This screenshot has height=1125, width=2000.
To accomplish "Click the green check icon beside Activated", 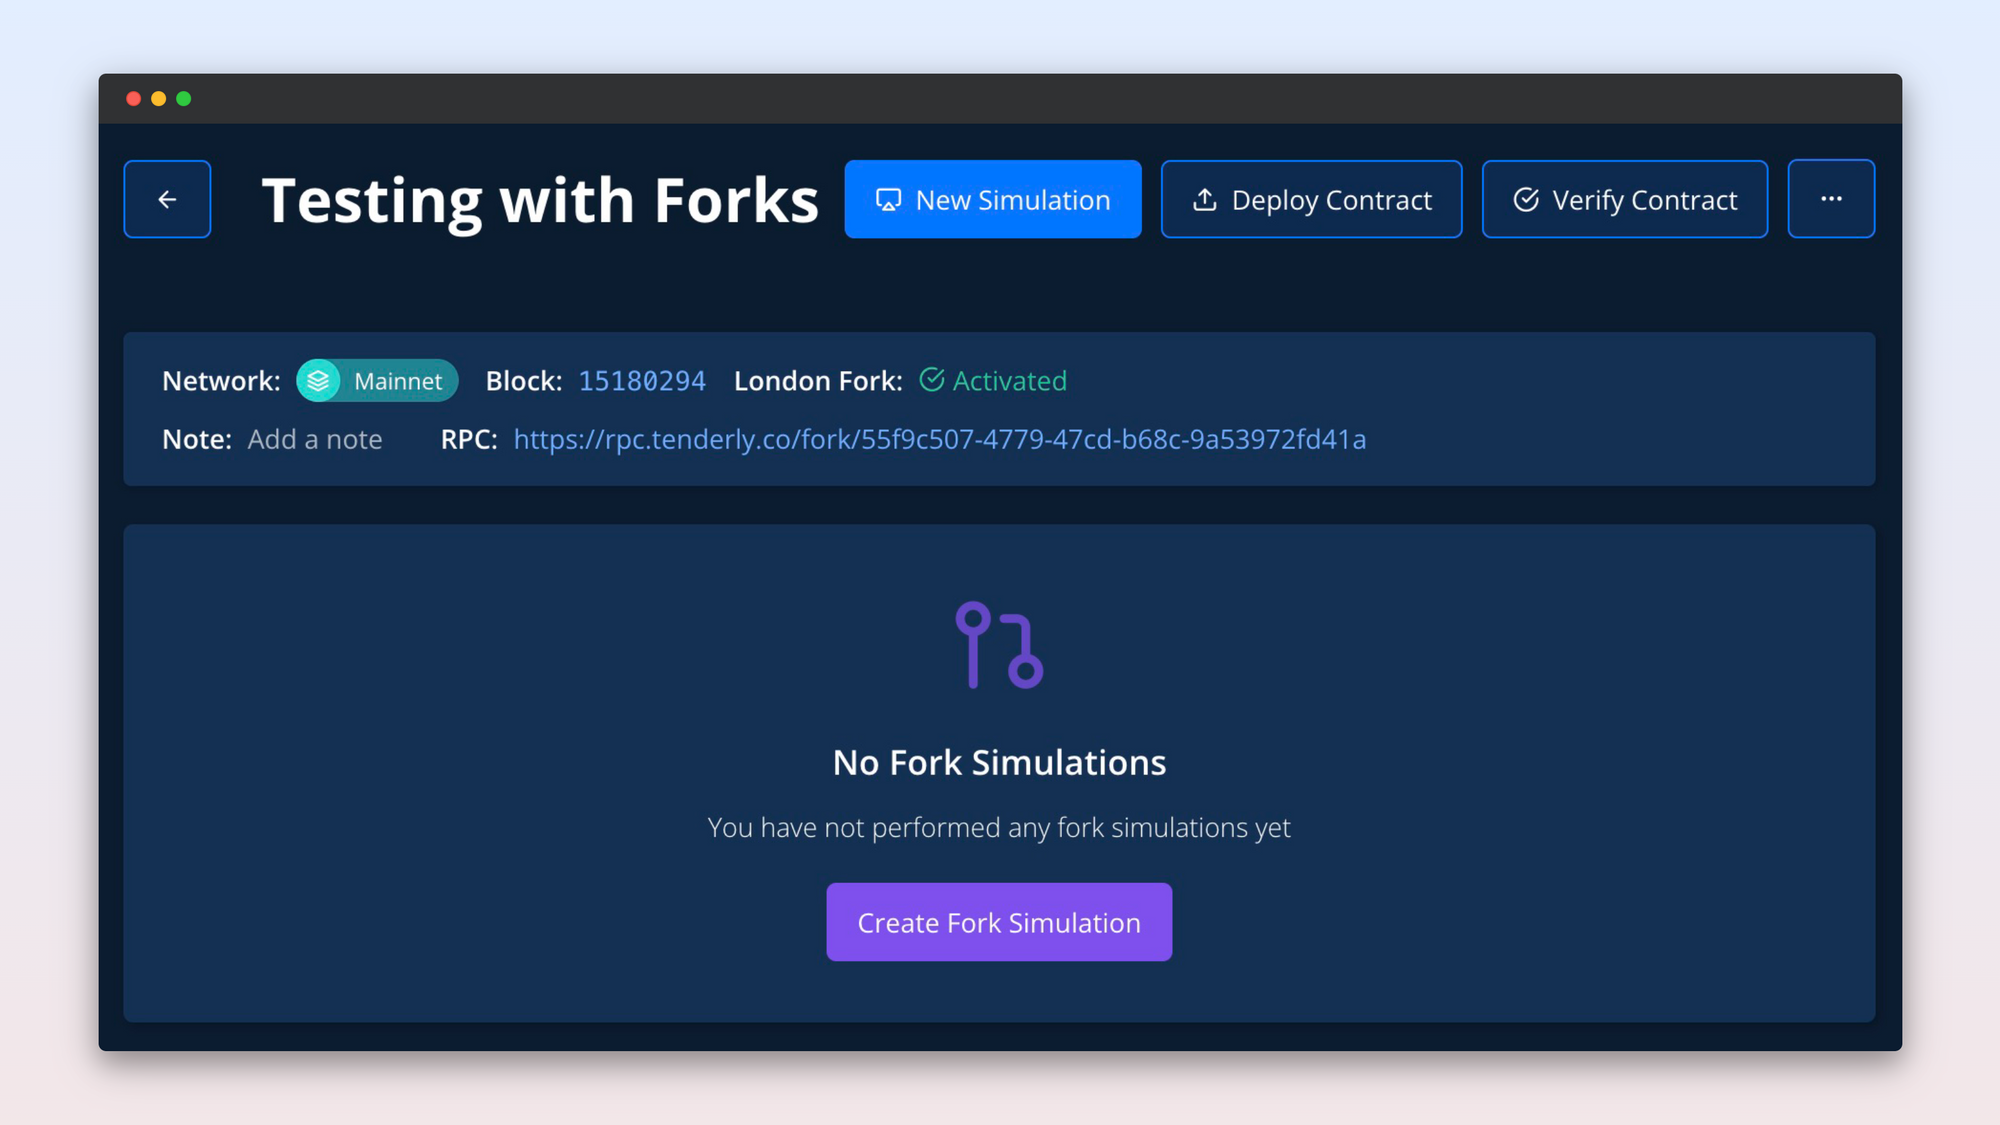I will pyautogui.click(x=931, y=380).
